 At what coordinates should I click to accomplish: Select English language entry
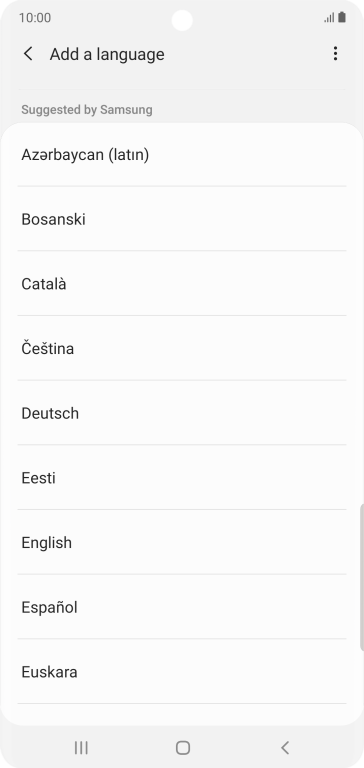point(182,542)
